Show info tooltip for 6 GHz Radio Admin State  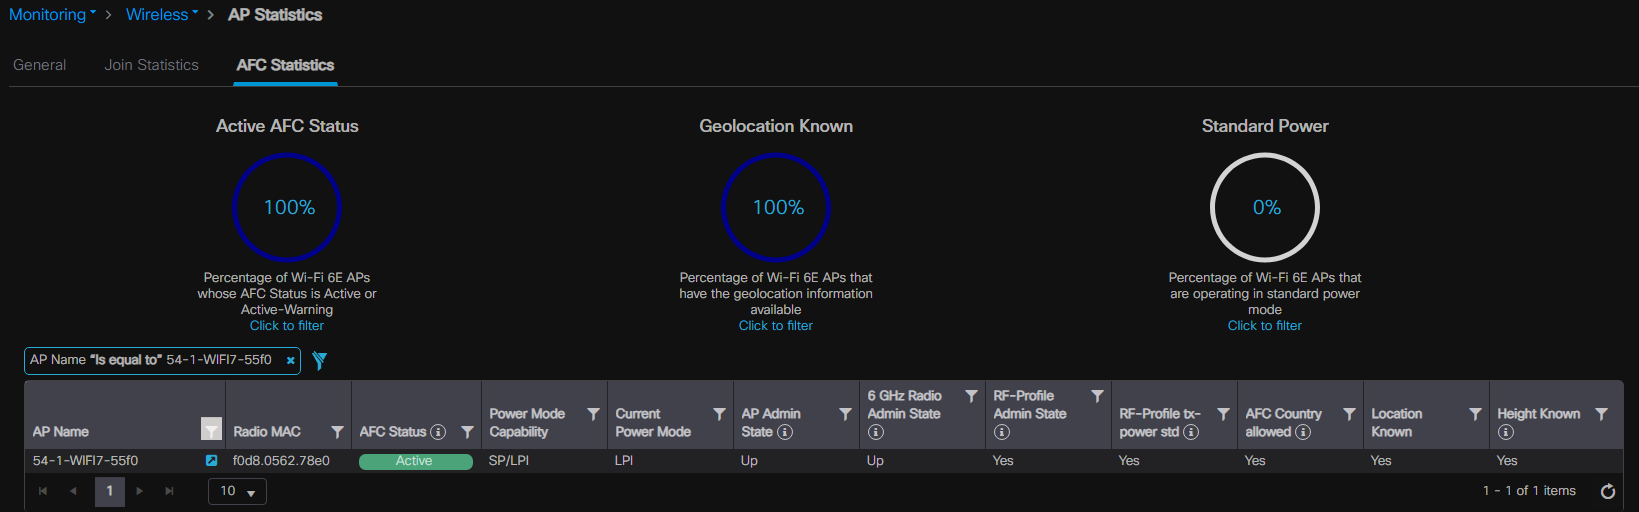coord(876,432)
